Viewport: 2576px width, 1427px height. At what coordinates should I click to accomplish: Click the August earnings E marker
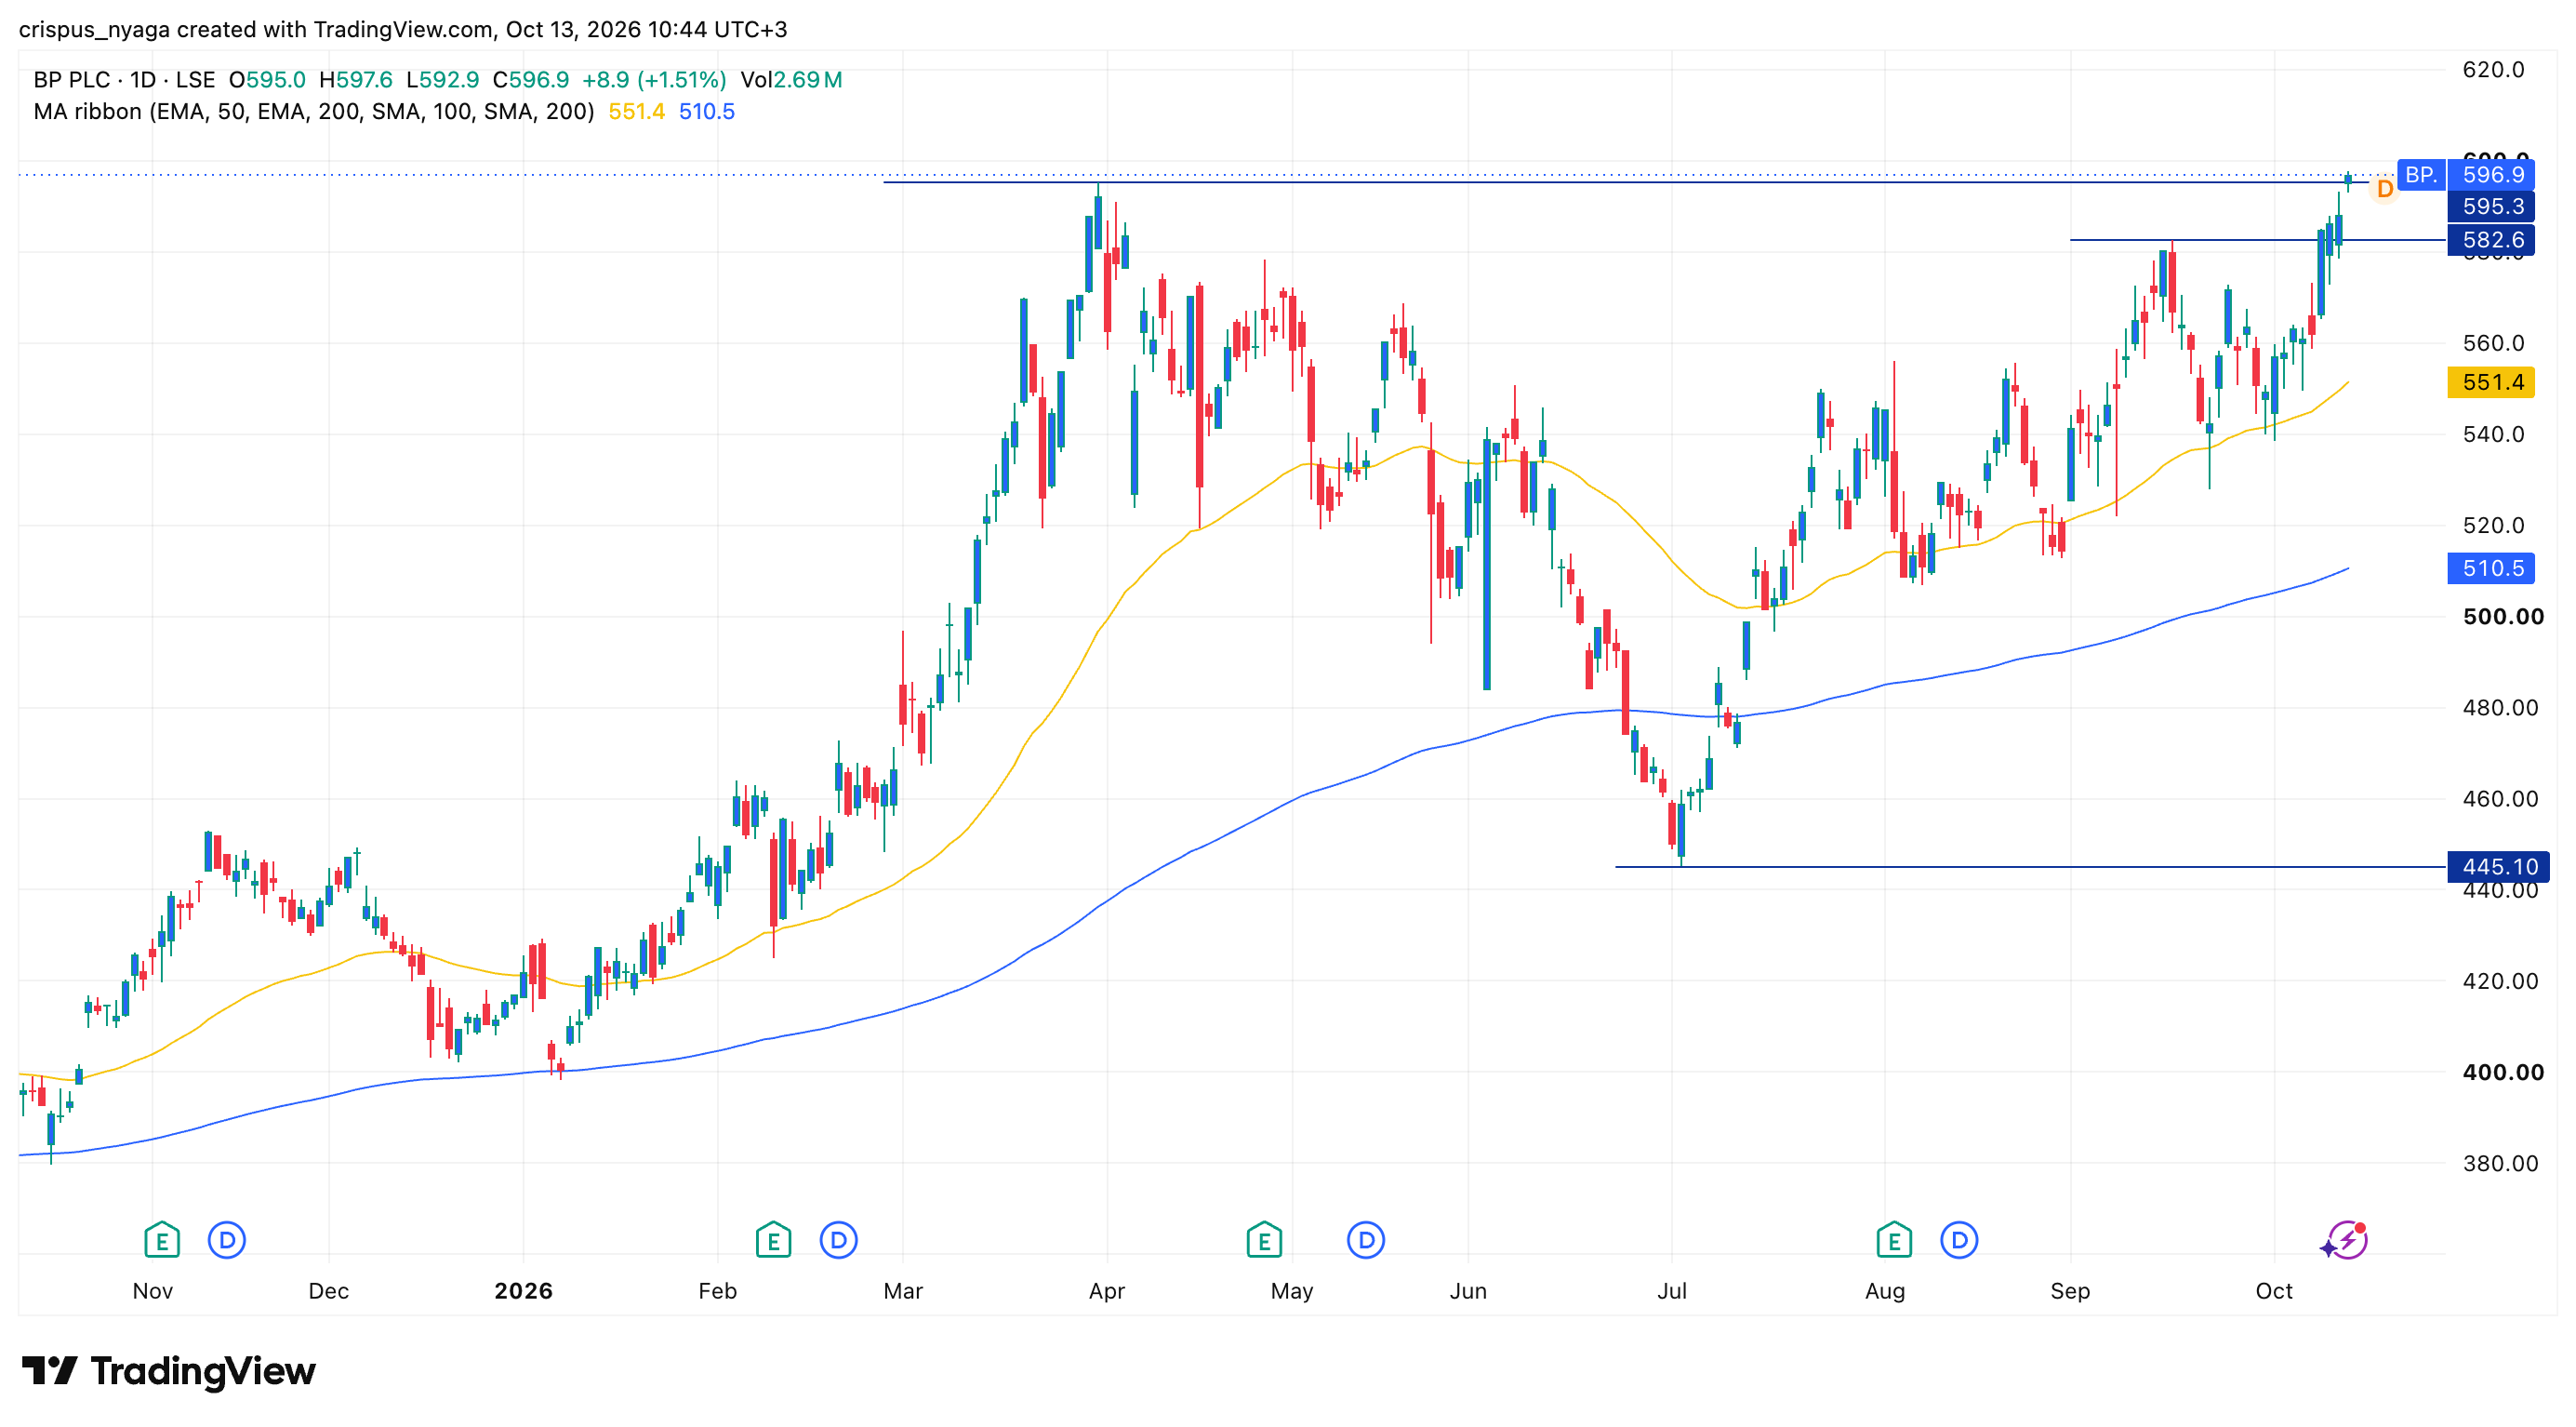pos(1894,1240)
